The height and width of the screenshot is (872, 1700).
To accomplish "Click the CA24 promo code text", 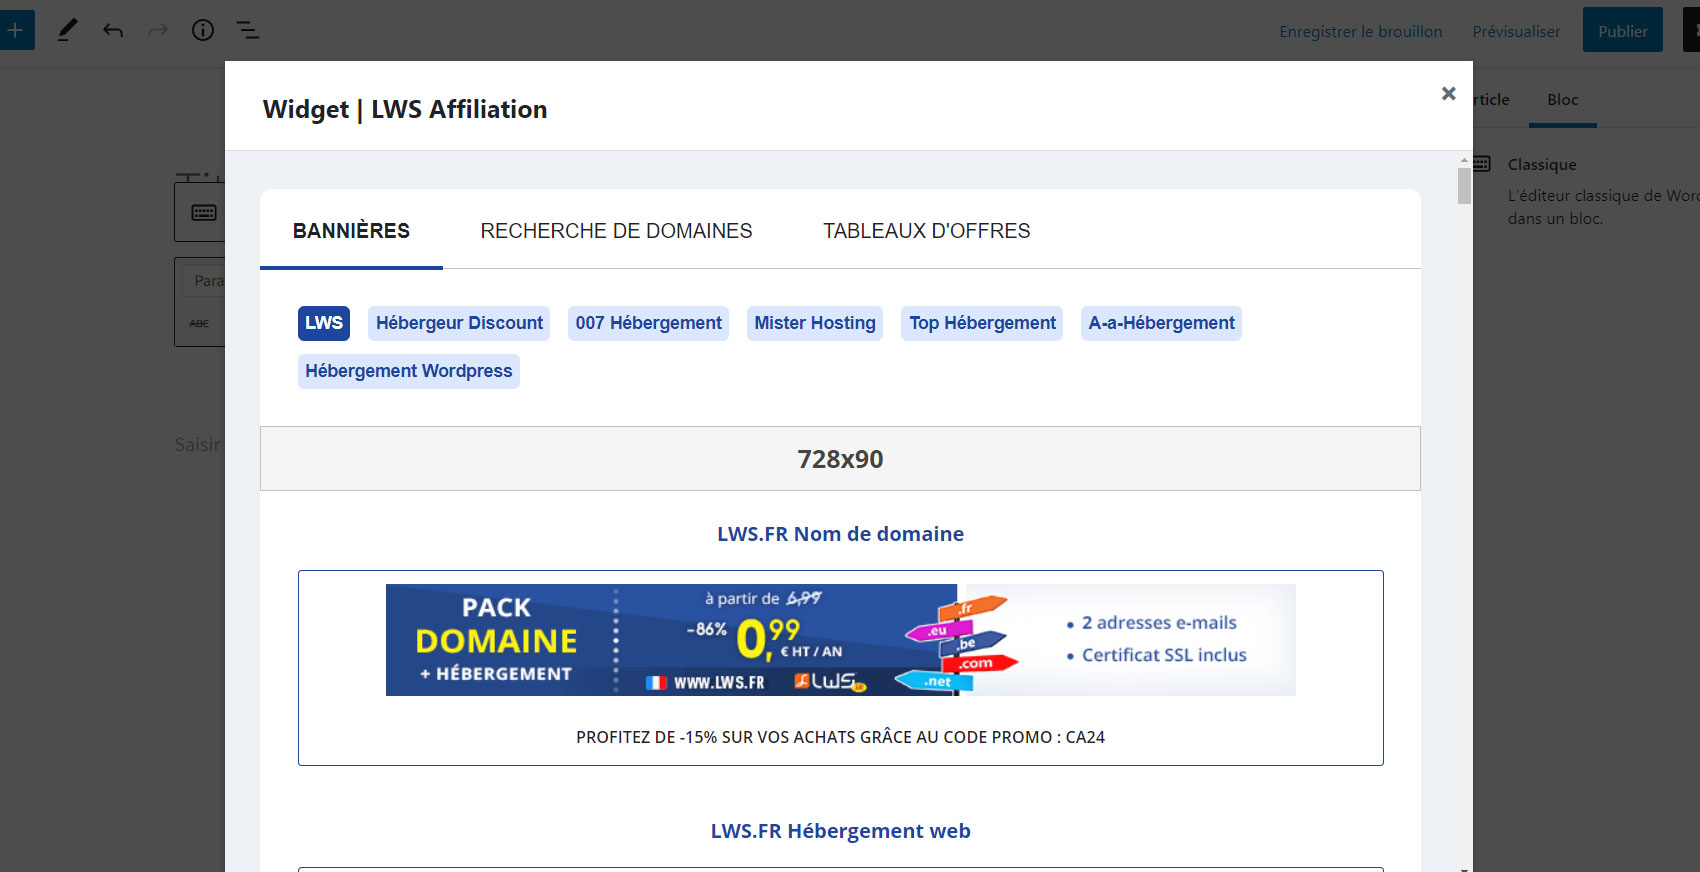I will [x=1085, y=737].
